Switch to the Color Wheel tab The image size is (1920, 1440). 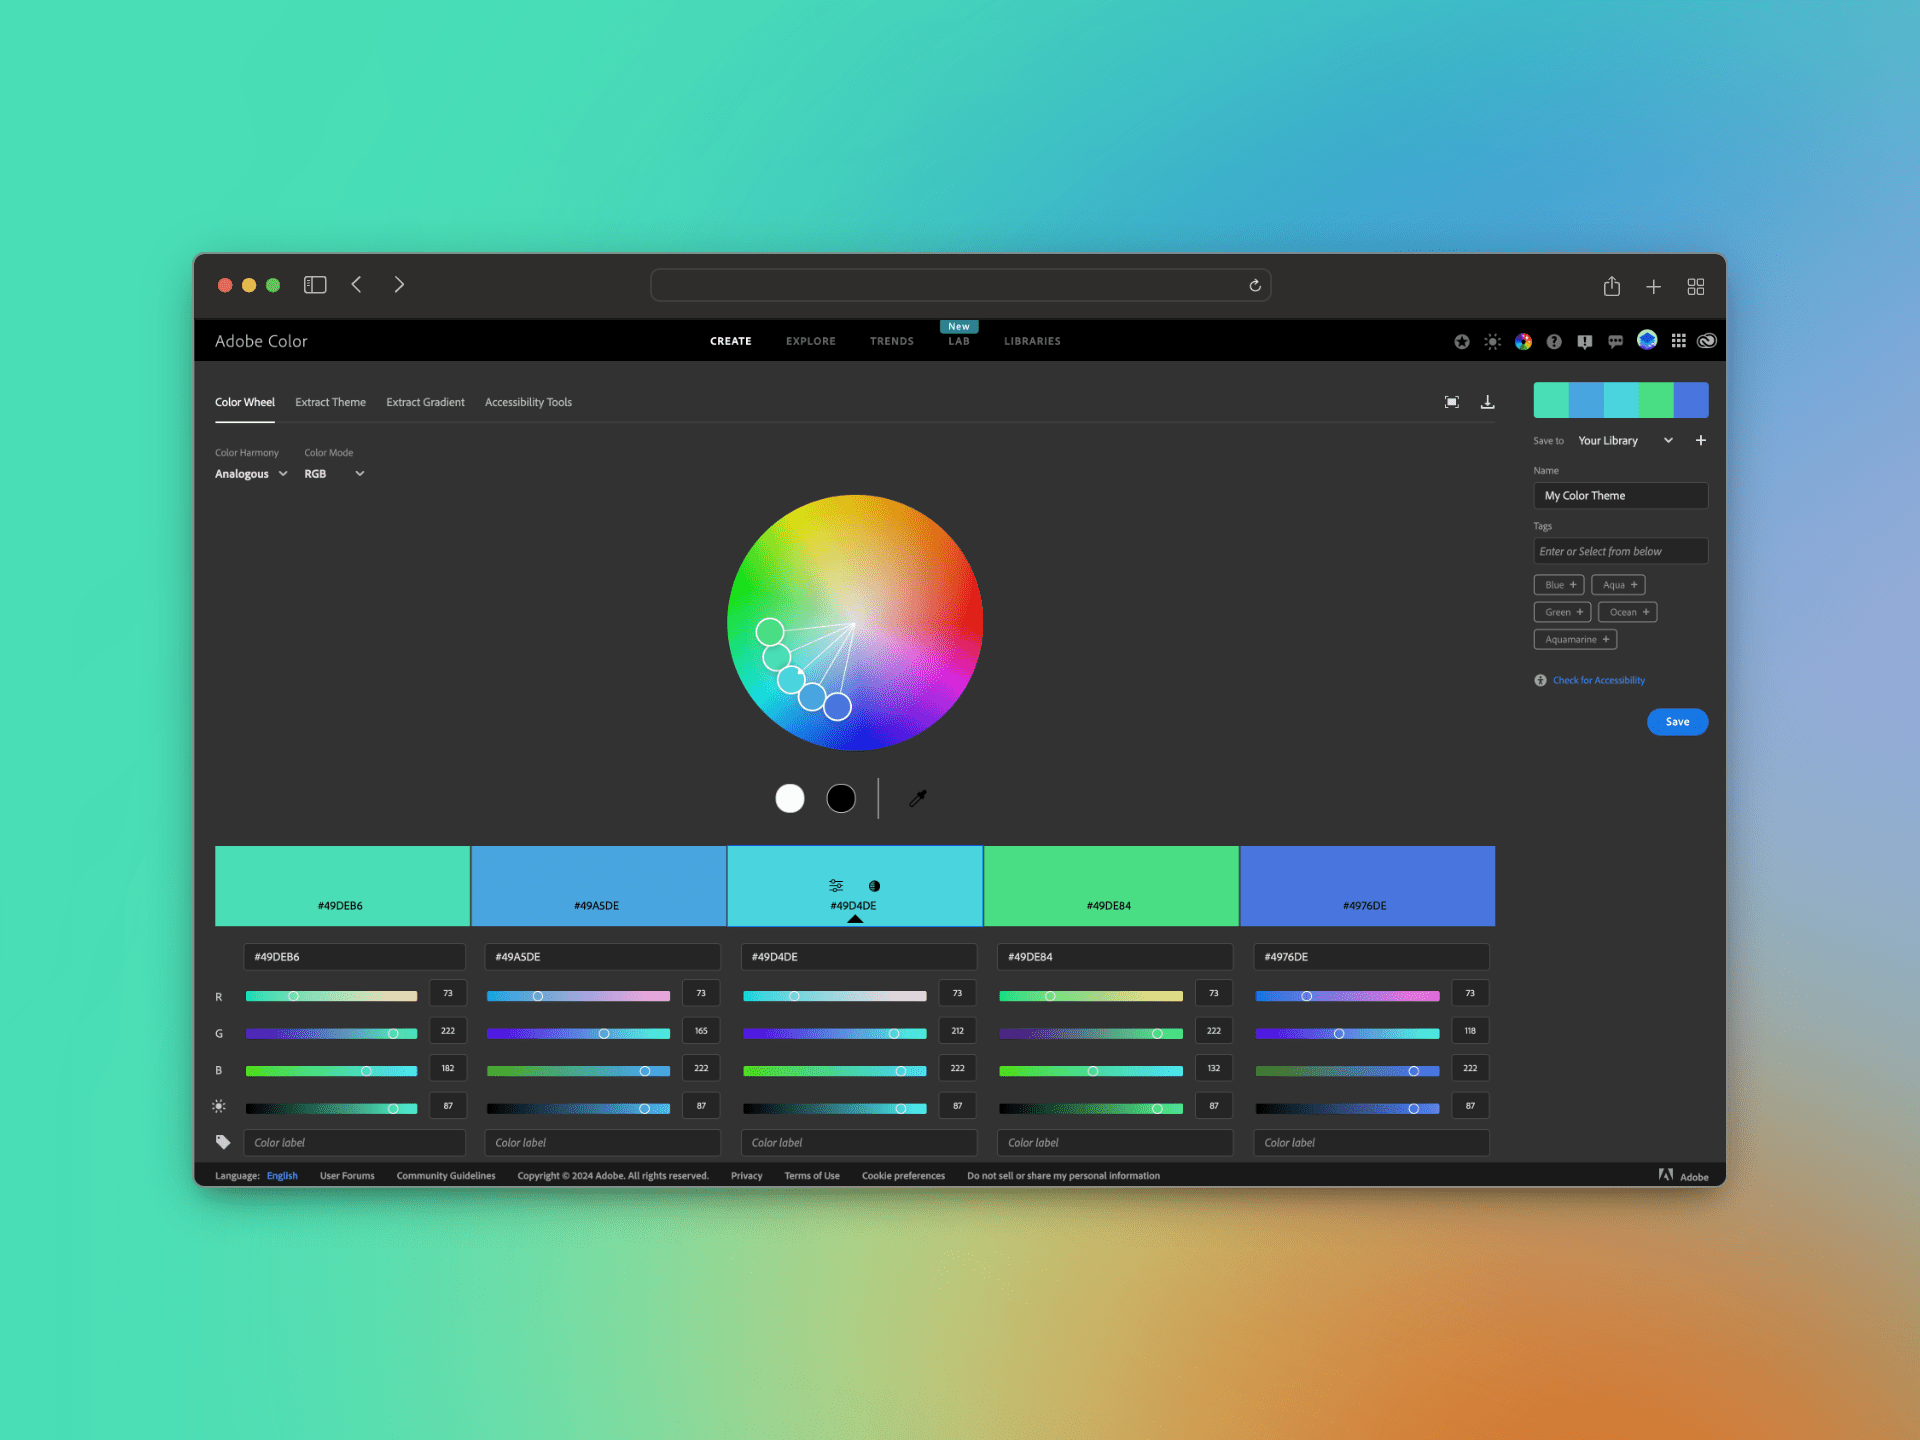tap(245, 402)
